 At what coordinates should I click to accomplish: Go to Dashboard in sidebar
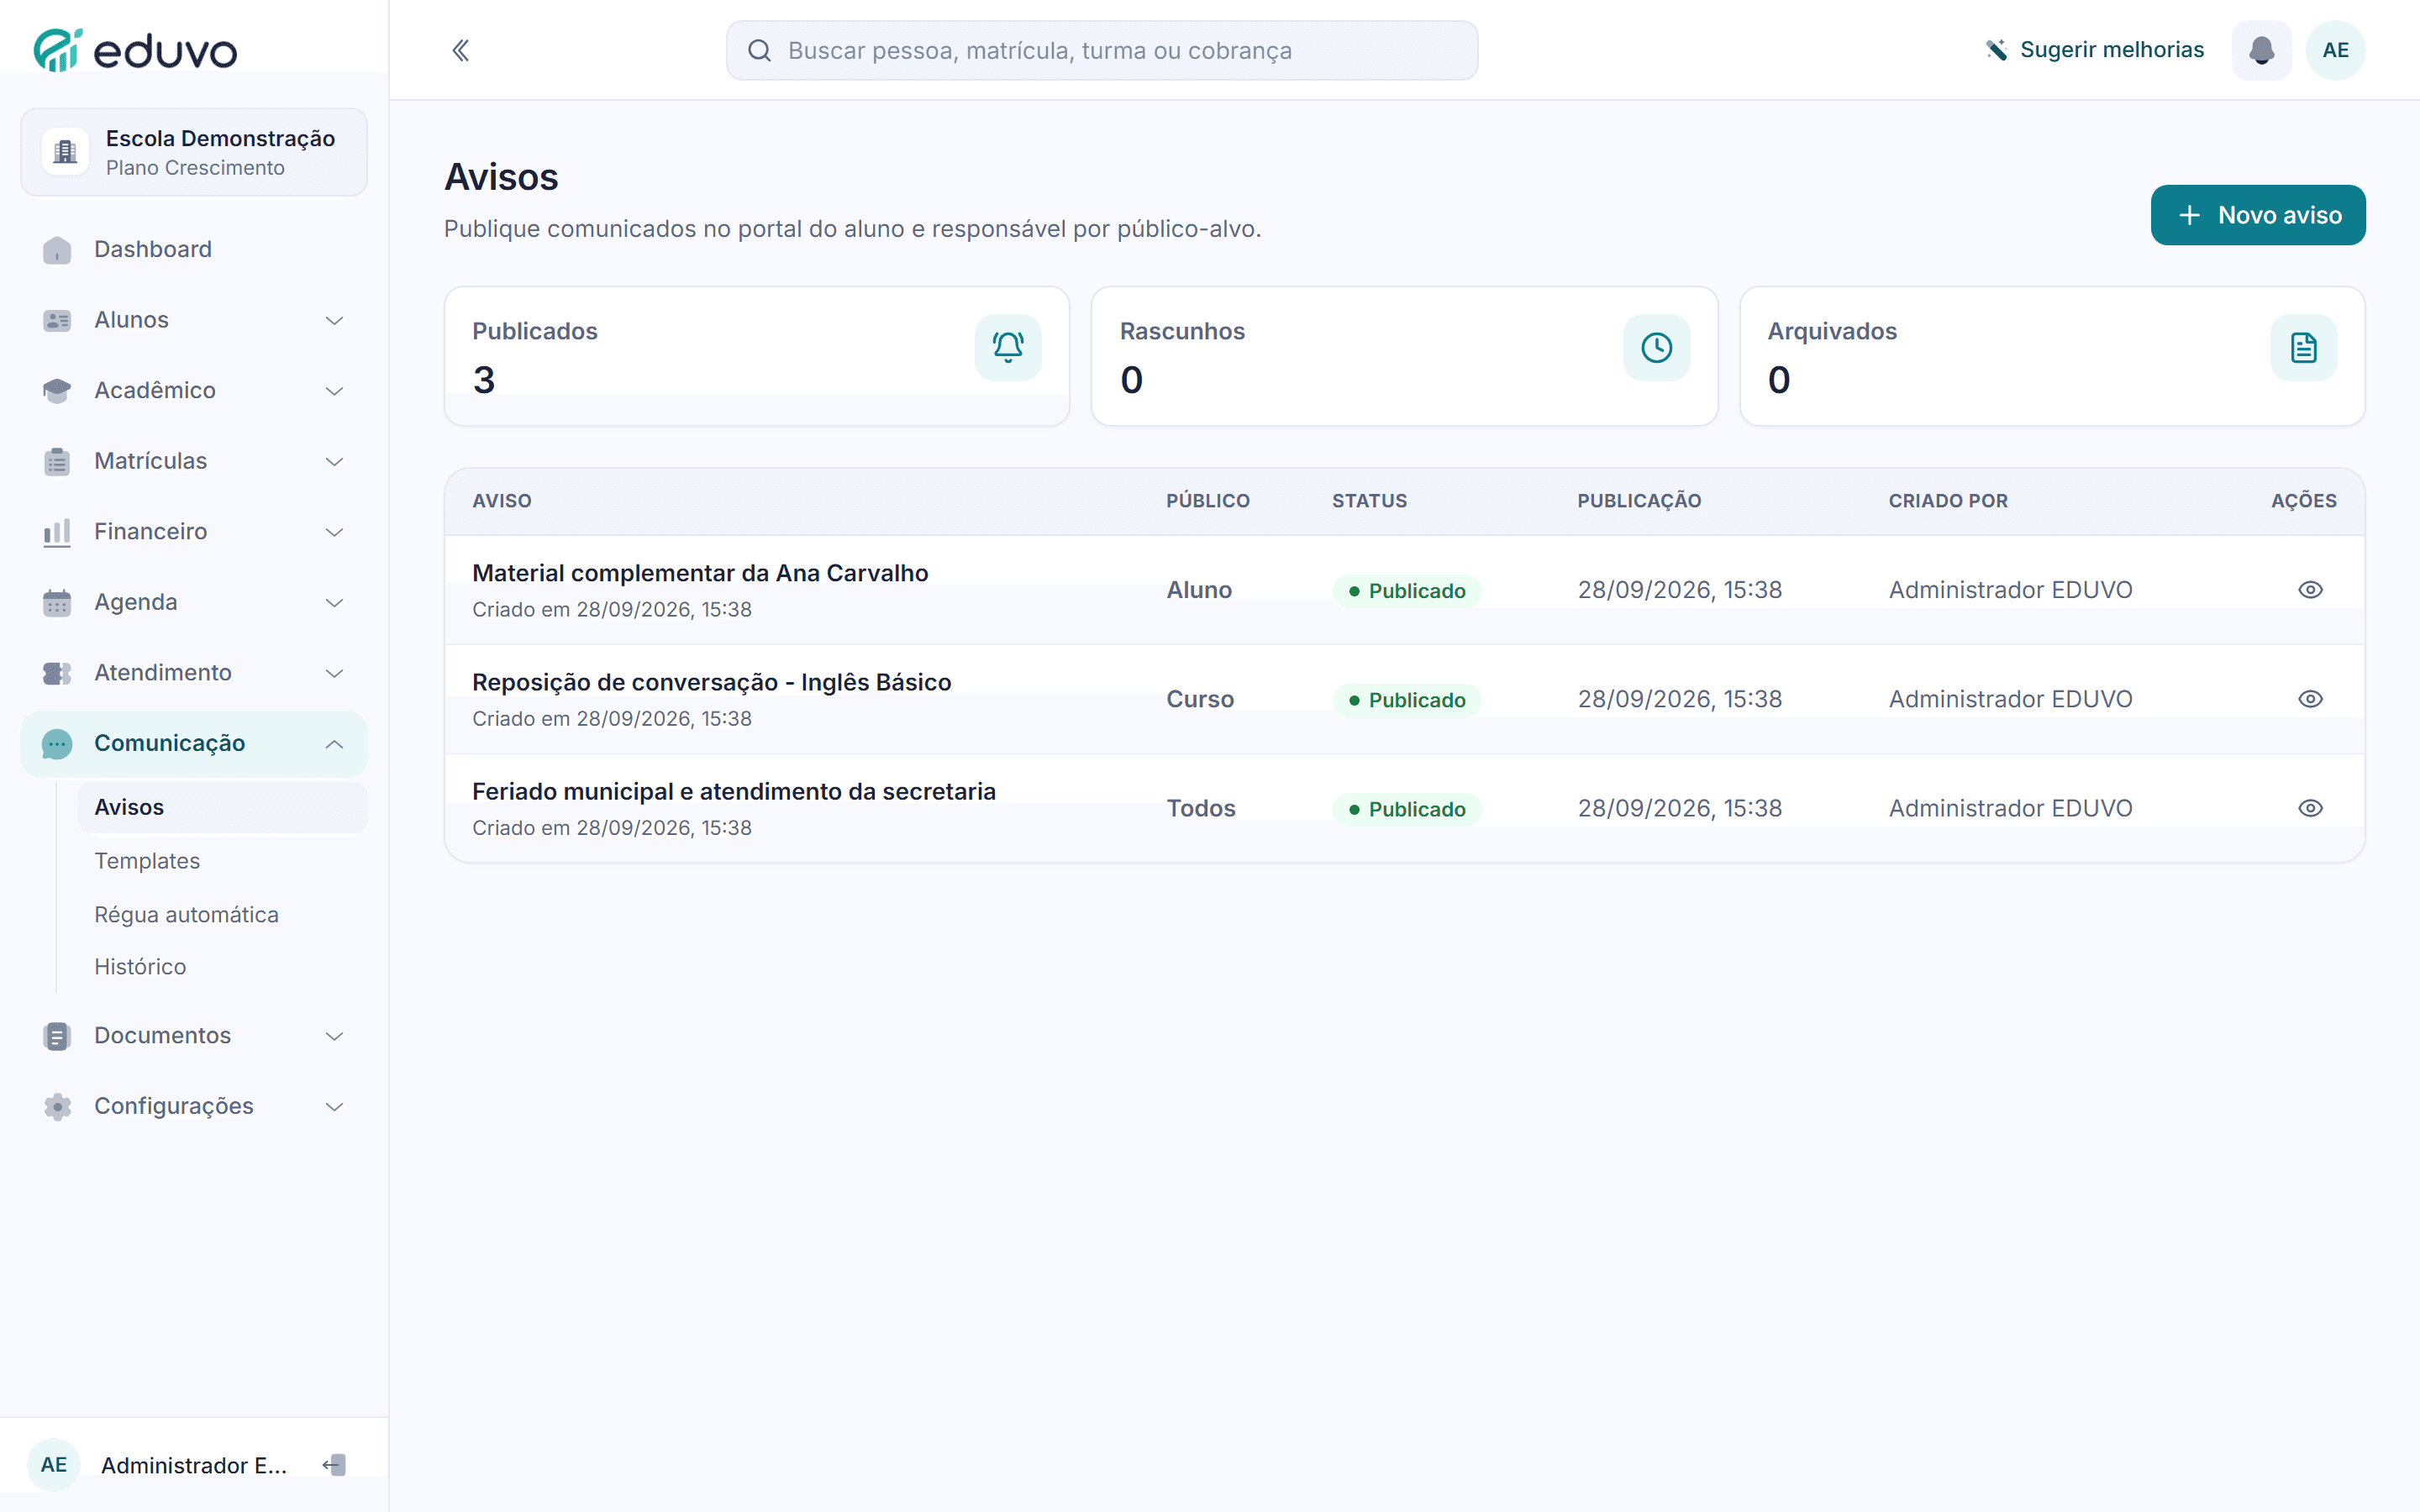194,249
